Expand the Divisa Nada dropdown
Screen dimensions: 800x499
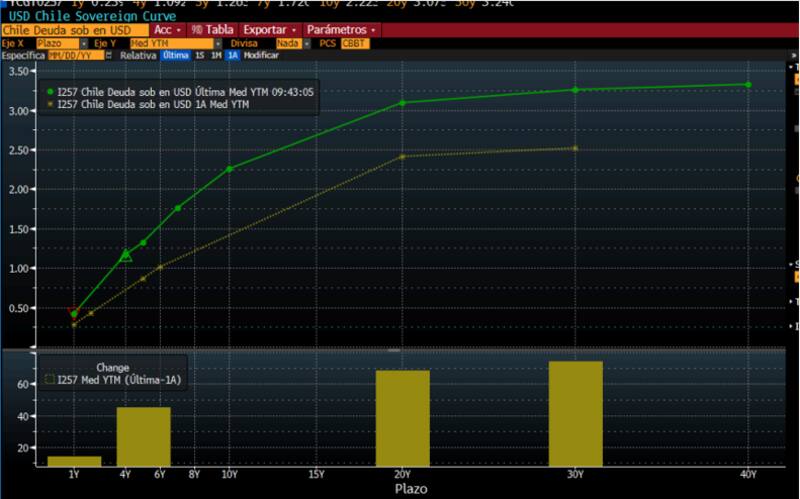[x=289, y=44]
